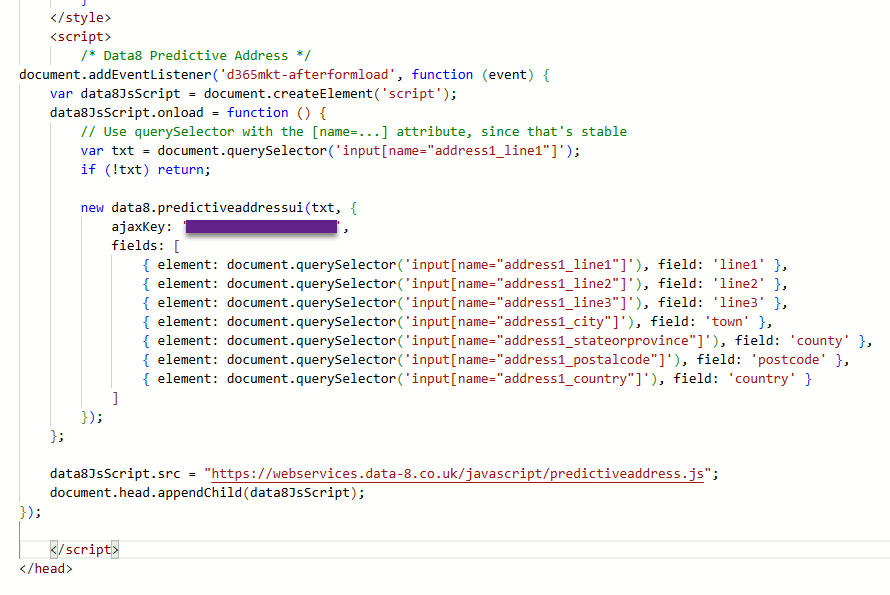The image size is (890, 595).
Task: Click the closing </head> tag
Action: click(x=45, y=568)
